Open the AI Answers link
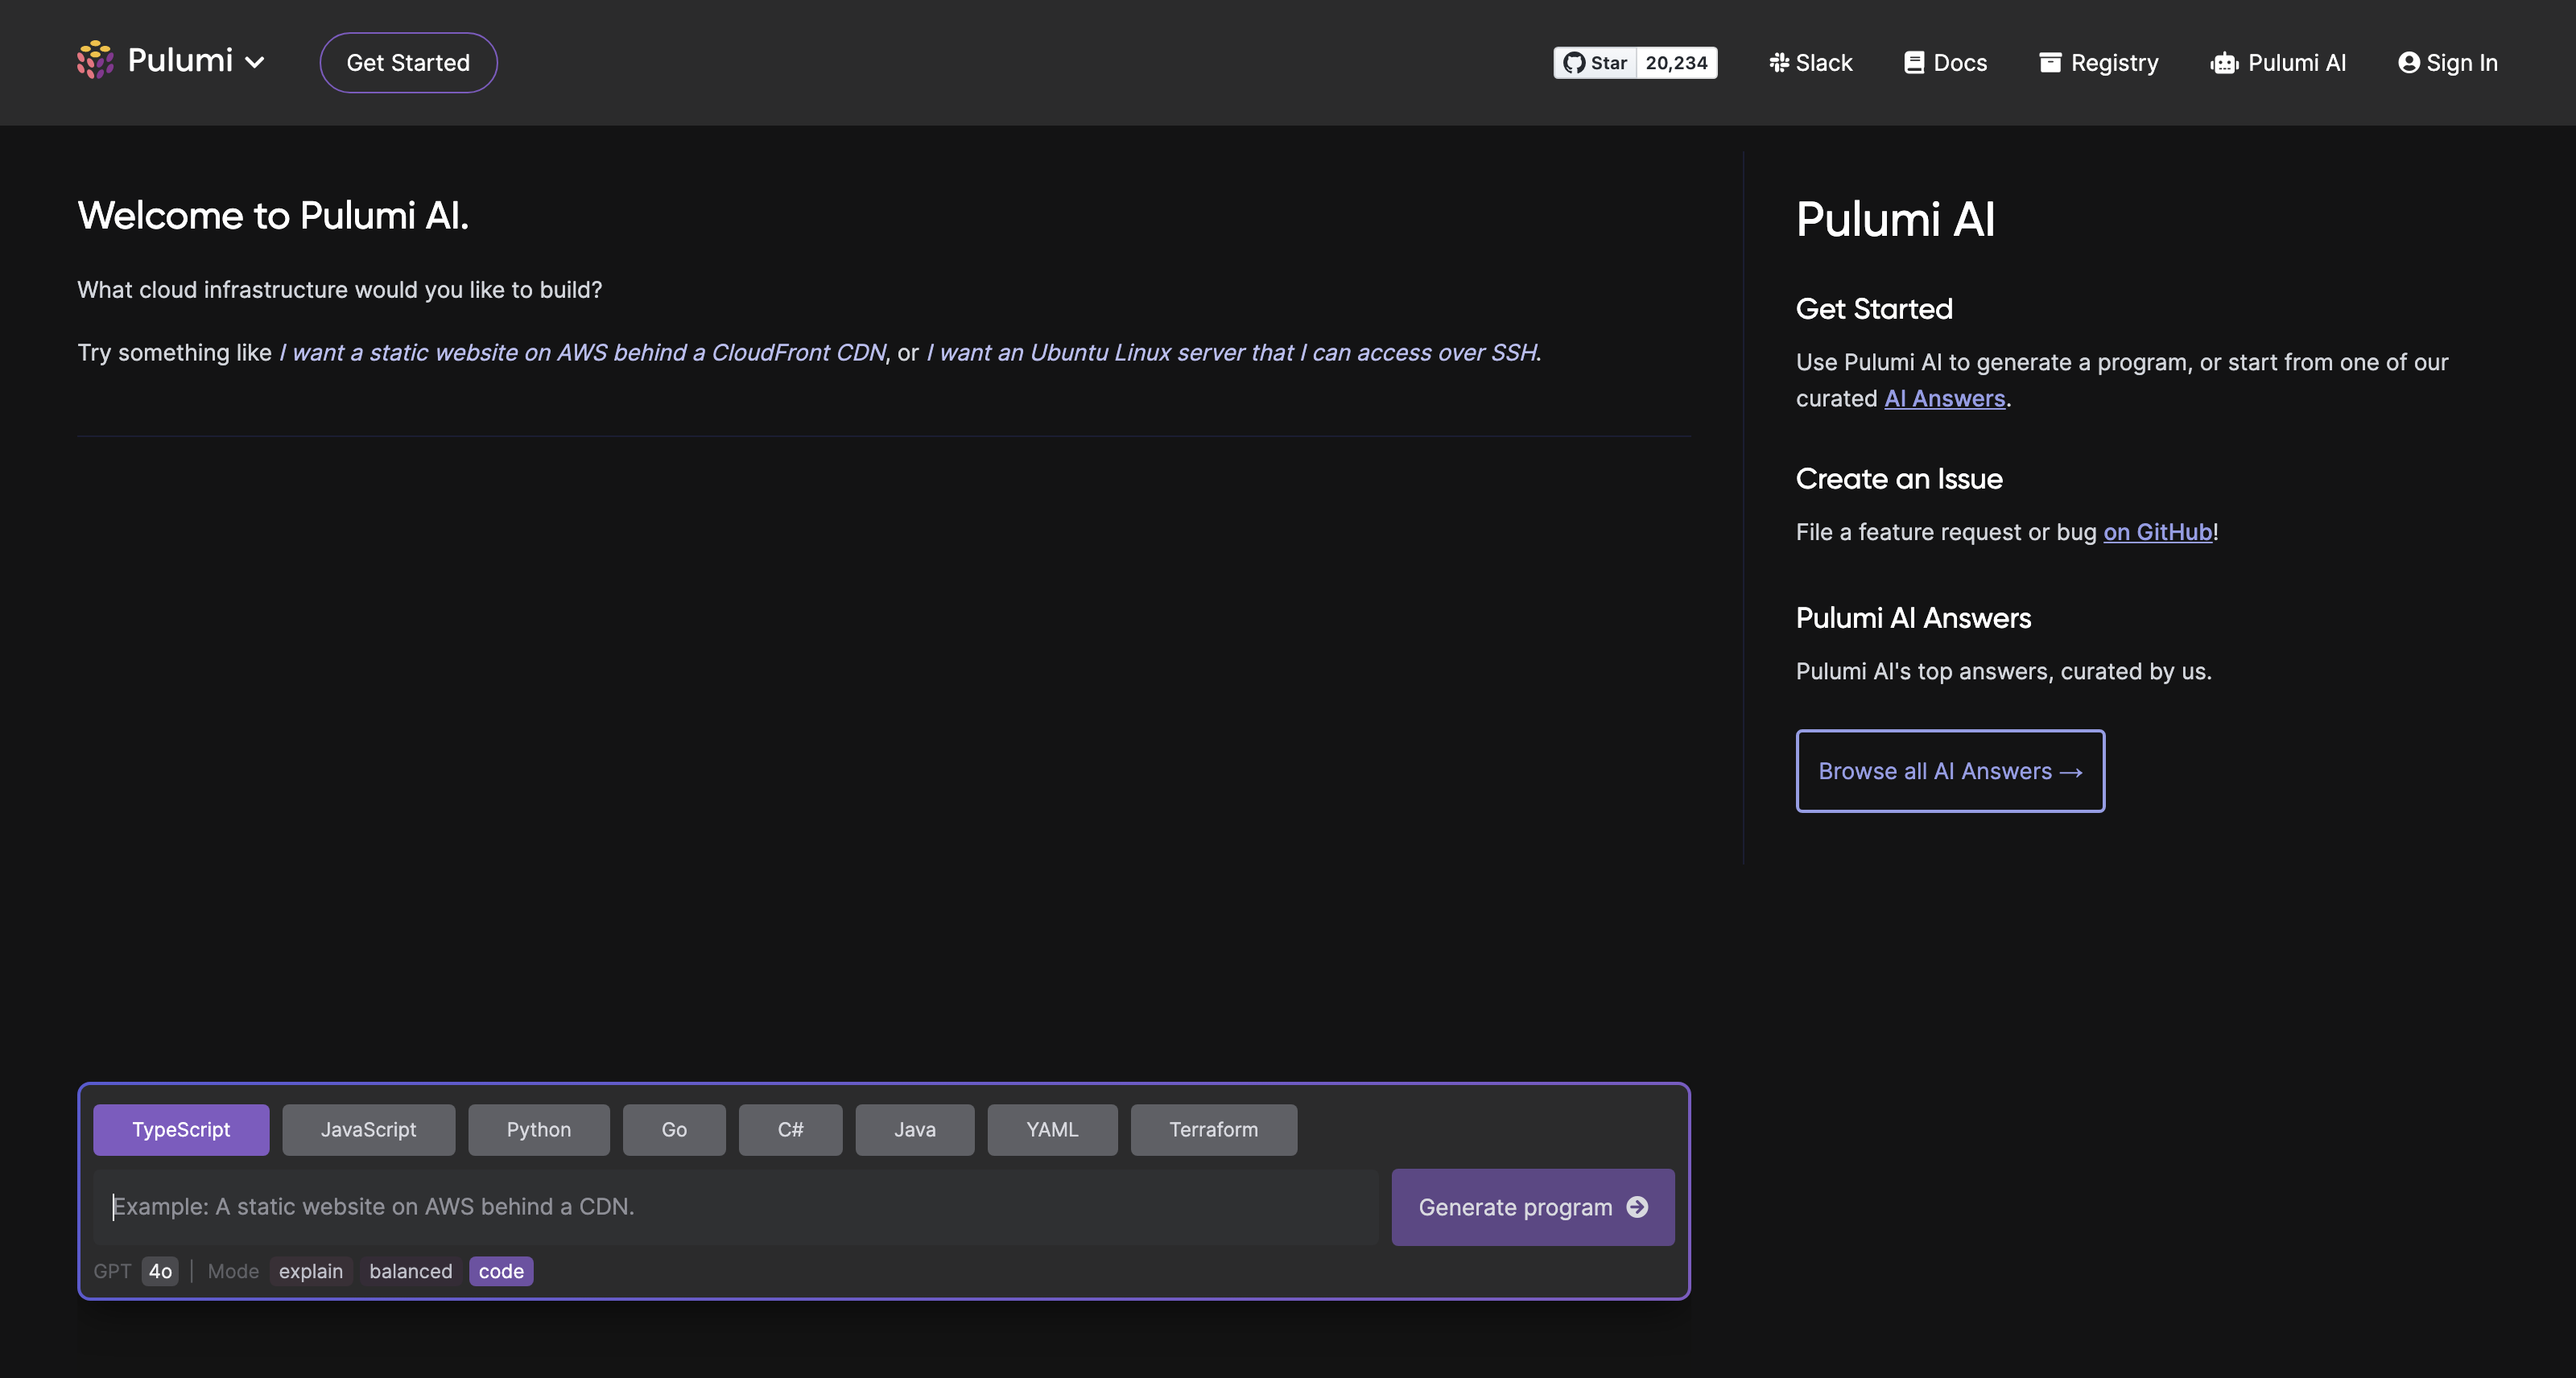 (x=1945, y=398)
